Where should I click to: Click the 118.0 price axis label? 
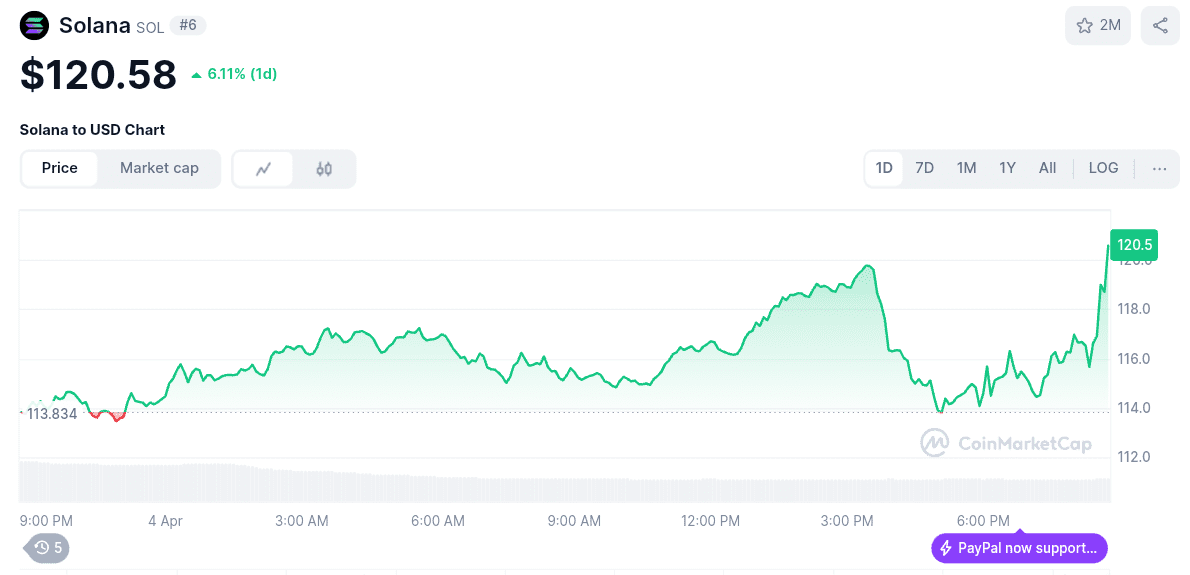point(1133,309)
